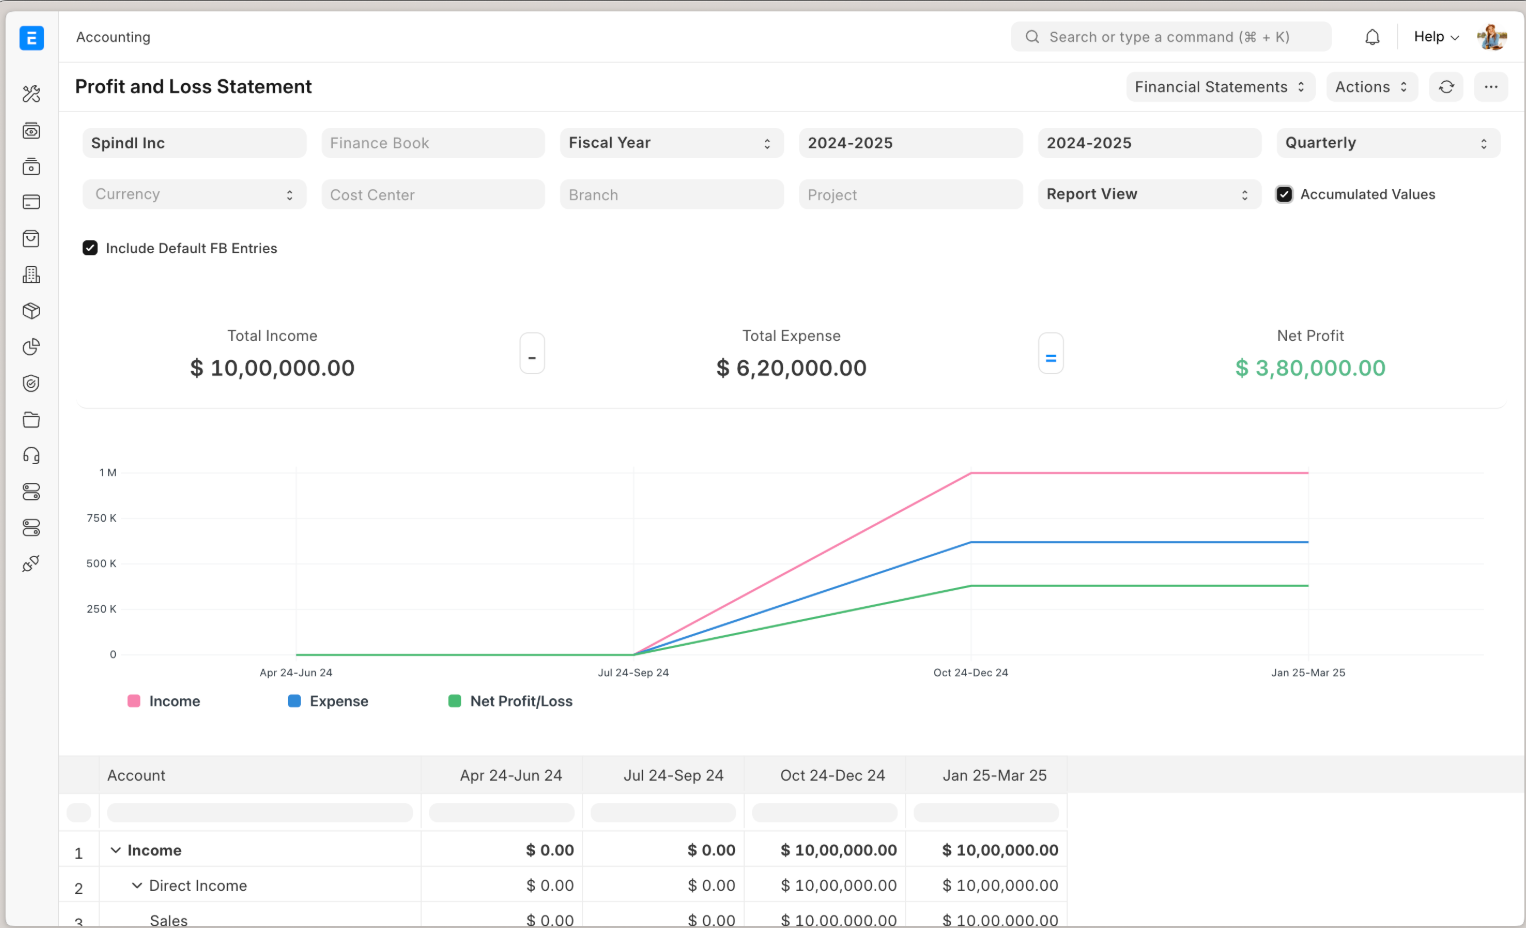The height and width of the screenshot is (928, 1526).
Task: Collapse the Income row in table
Action: tap(116, 850)
